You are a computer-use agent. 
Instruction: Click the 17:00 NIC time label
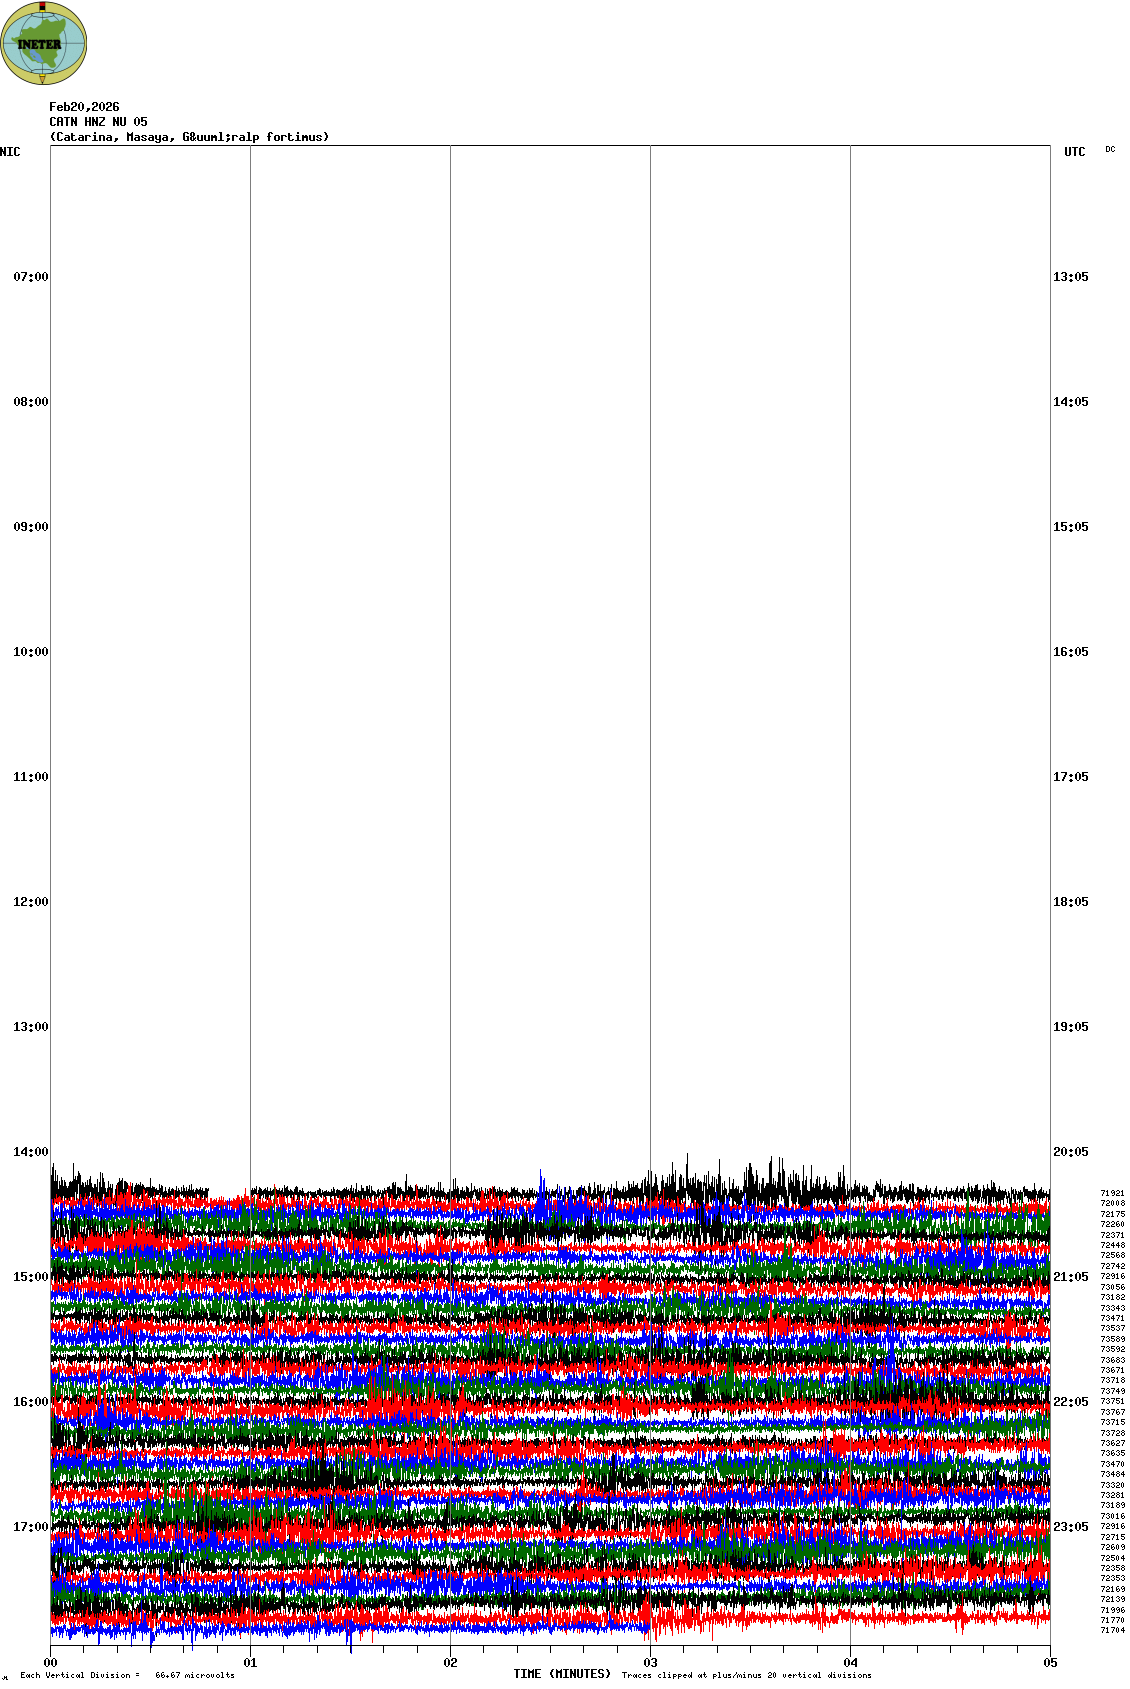pos(30,1527)
